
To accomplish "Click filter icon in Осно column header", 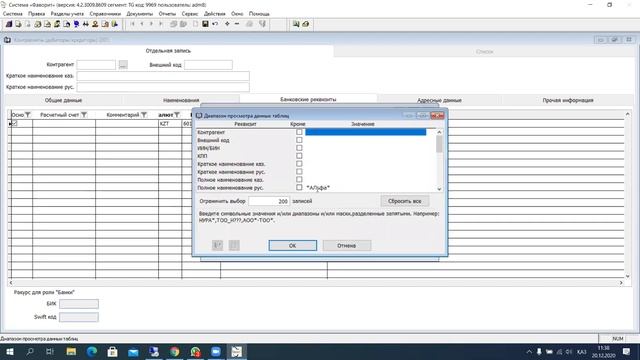I will [28, 115].
